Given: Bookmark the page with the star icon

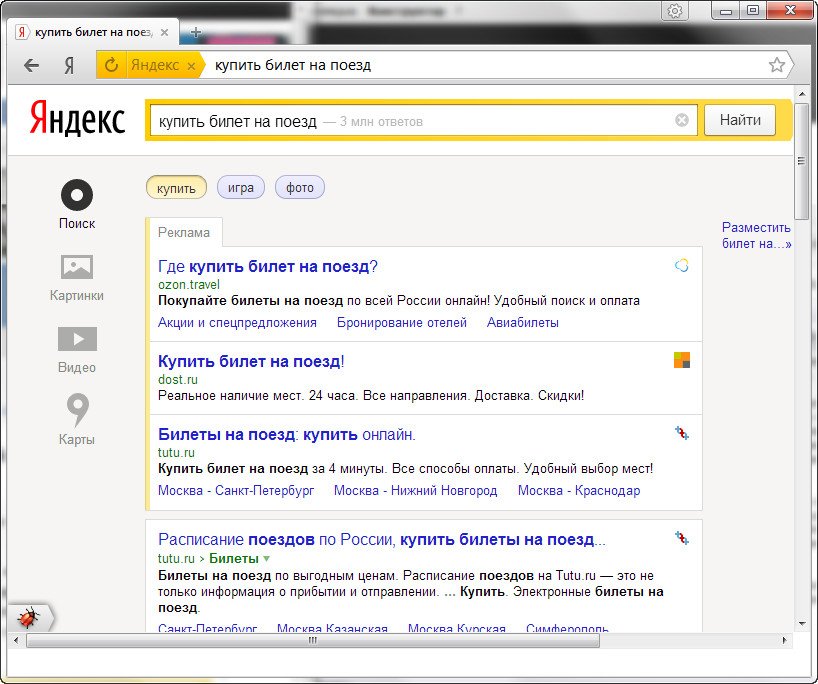Looking at the screenshot, I should pyautogui.click(x=776, y=65).
